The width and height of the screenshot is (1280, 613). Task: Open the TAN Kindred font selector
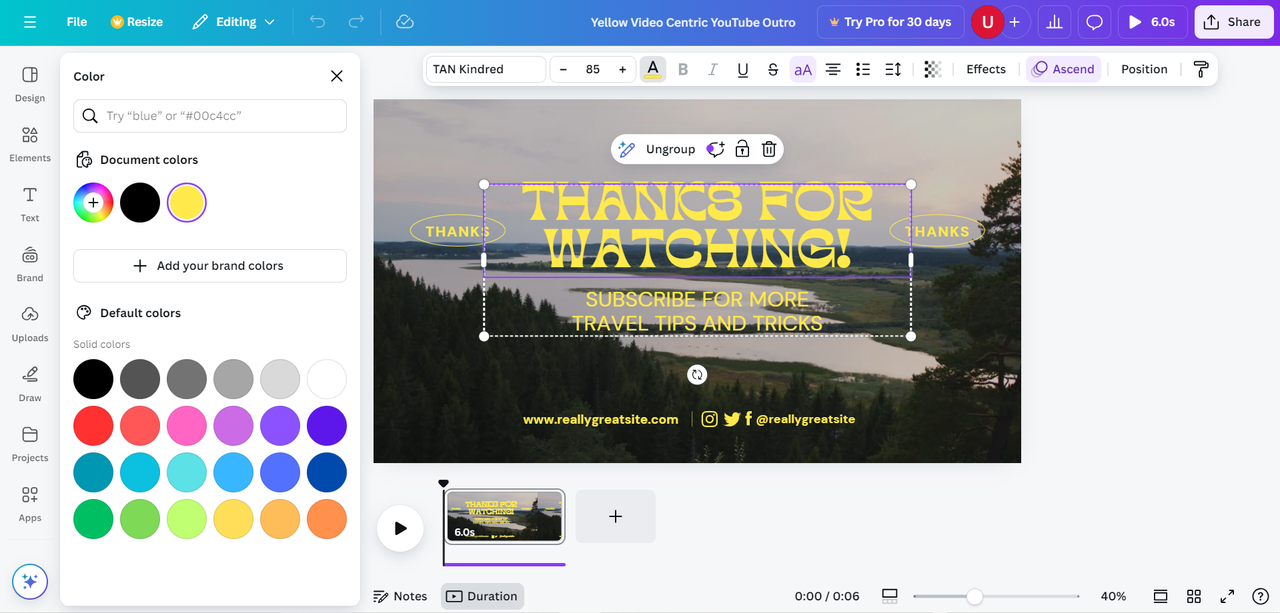[486, 69]
